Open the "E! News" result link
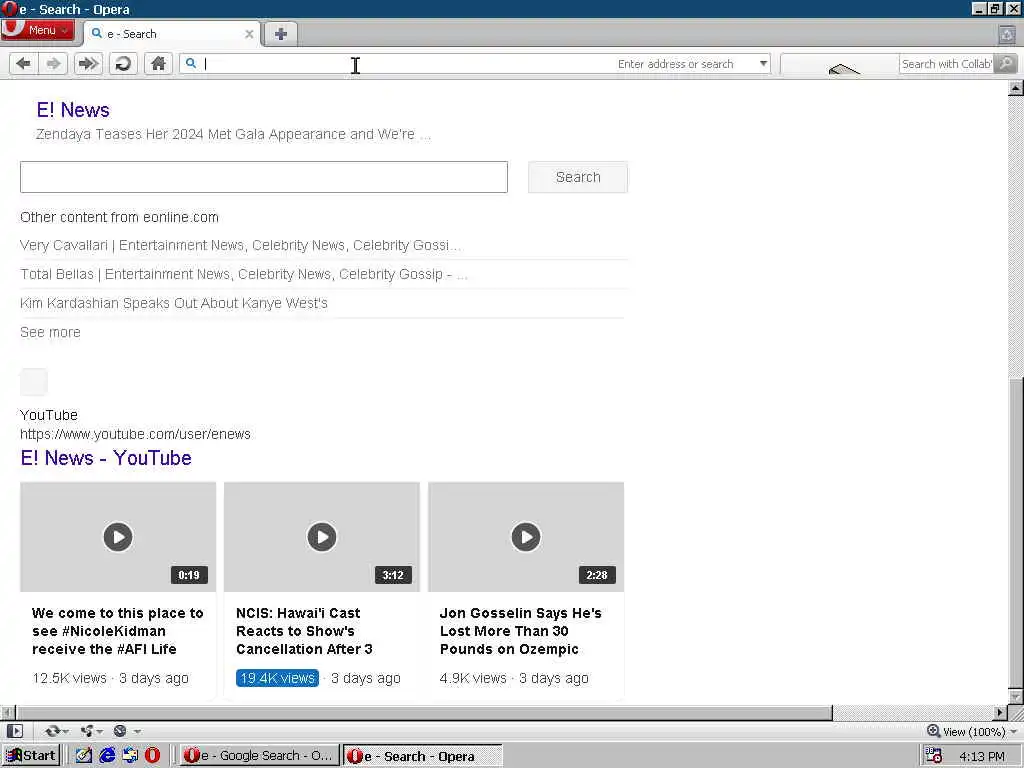Image resolution: width=1024 pixels, height=768 pixels. coord(73,110)
